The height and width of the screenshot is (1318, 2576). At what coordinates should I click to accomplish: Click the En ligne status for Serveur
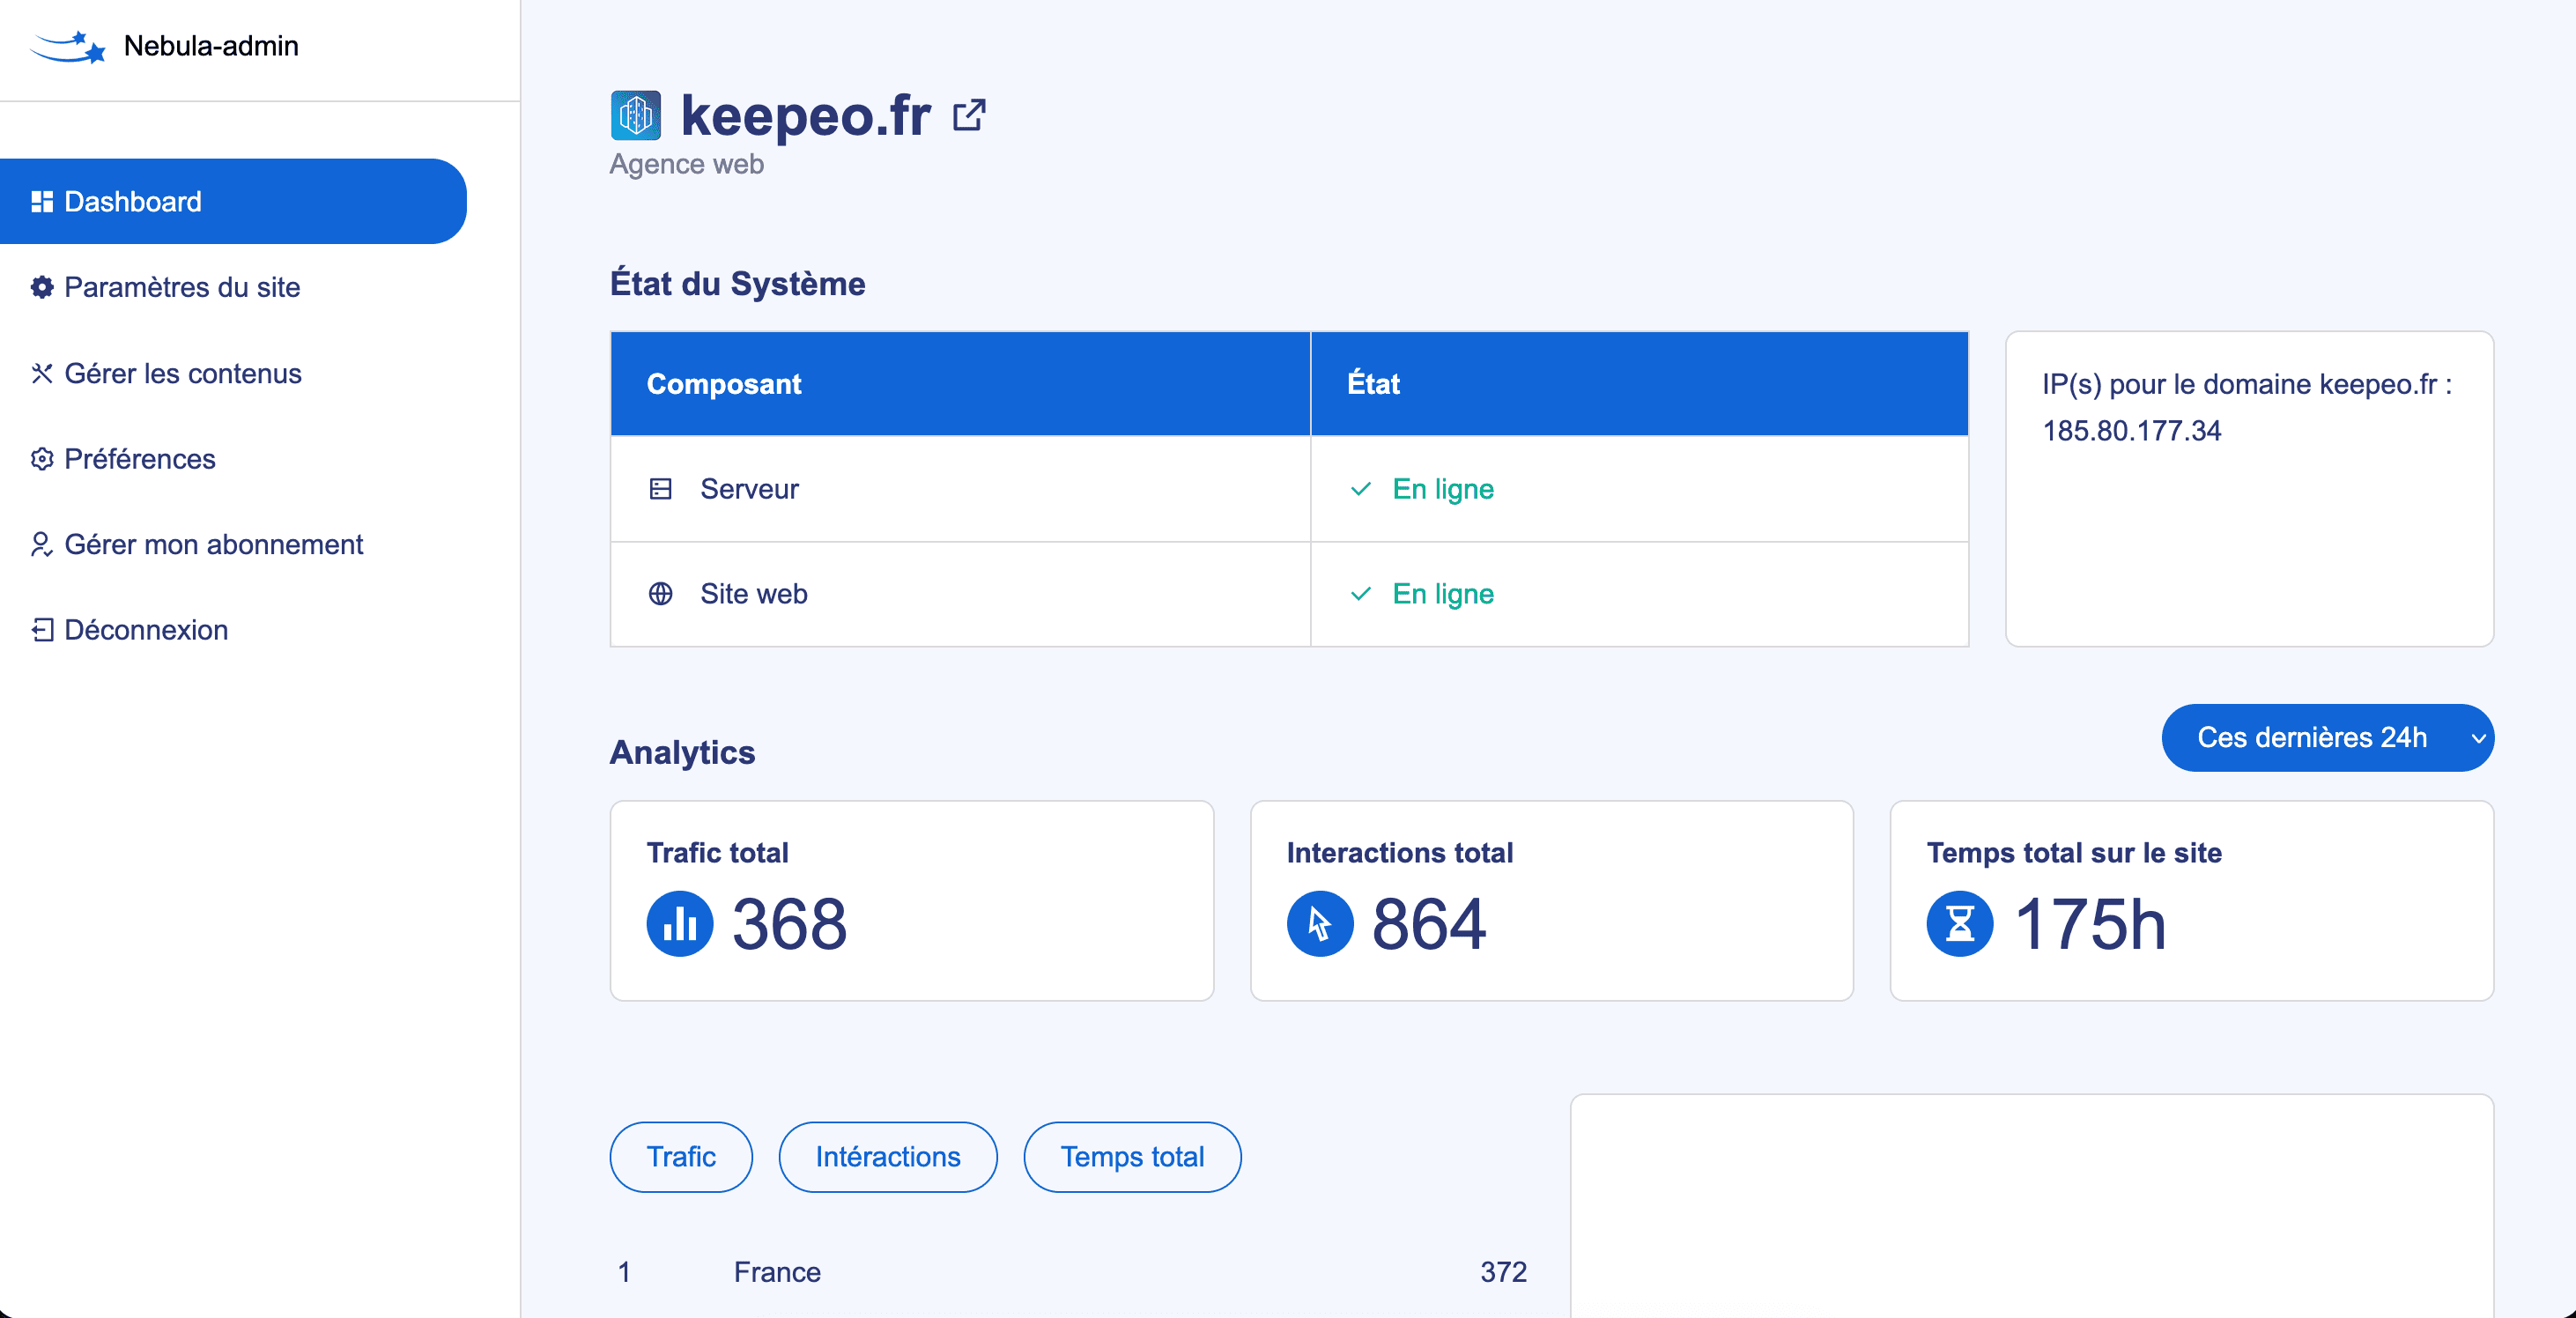[x=1443, y=489]
